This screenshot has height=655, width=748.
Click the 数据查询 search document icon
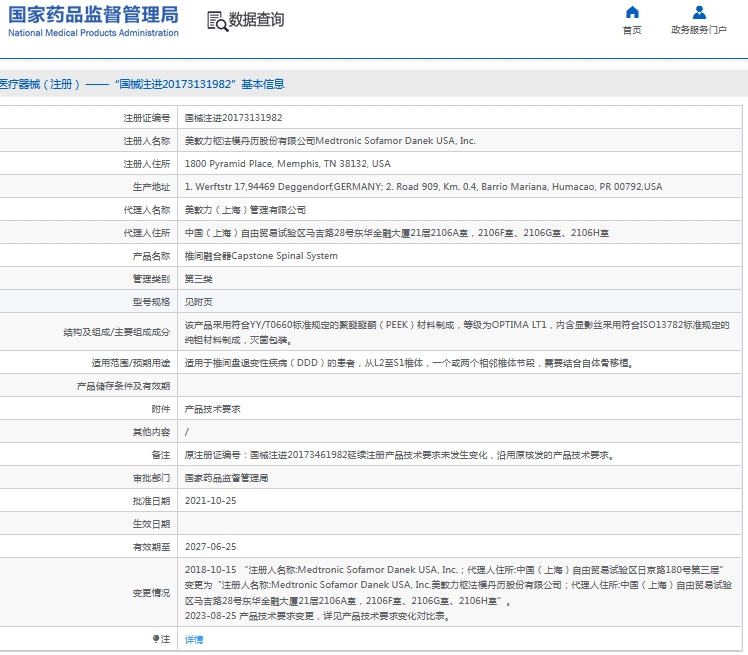tap(218, 21)
